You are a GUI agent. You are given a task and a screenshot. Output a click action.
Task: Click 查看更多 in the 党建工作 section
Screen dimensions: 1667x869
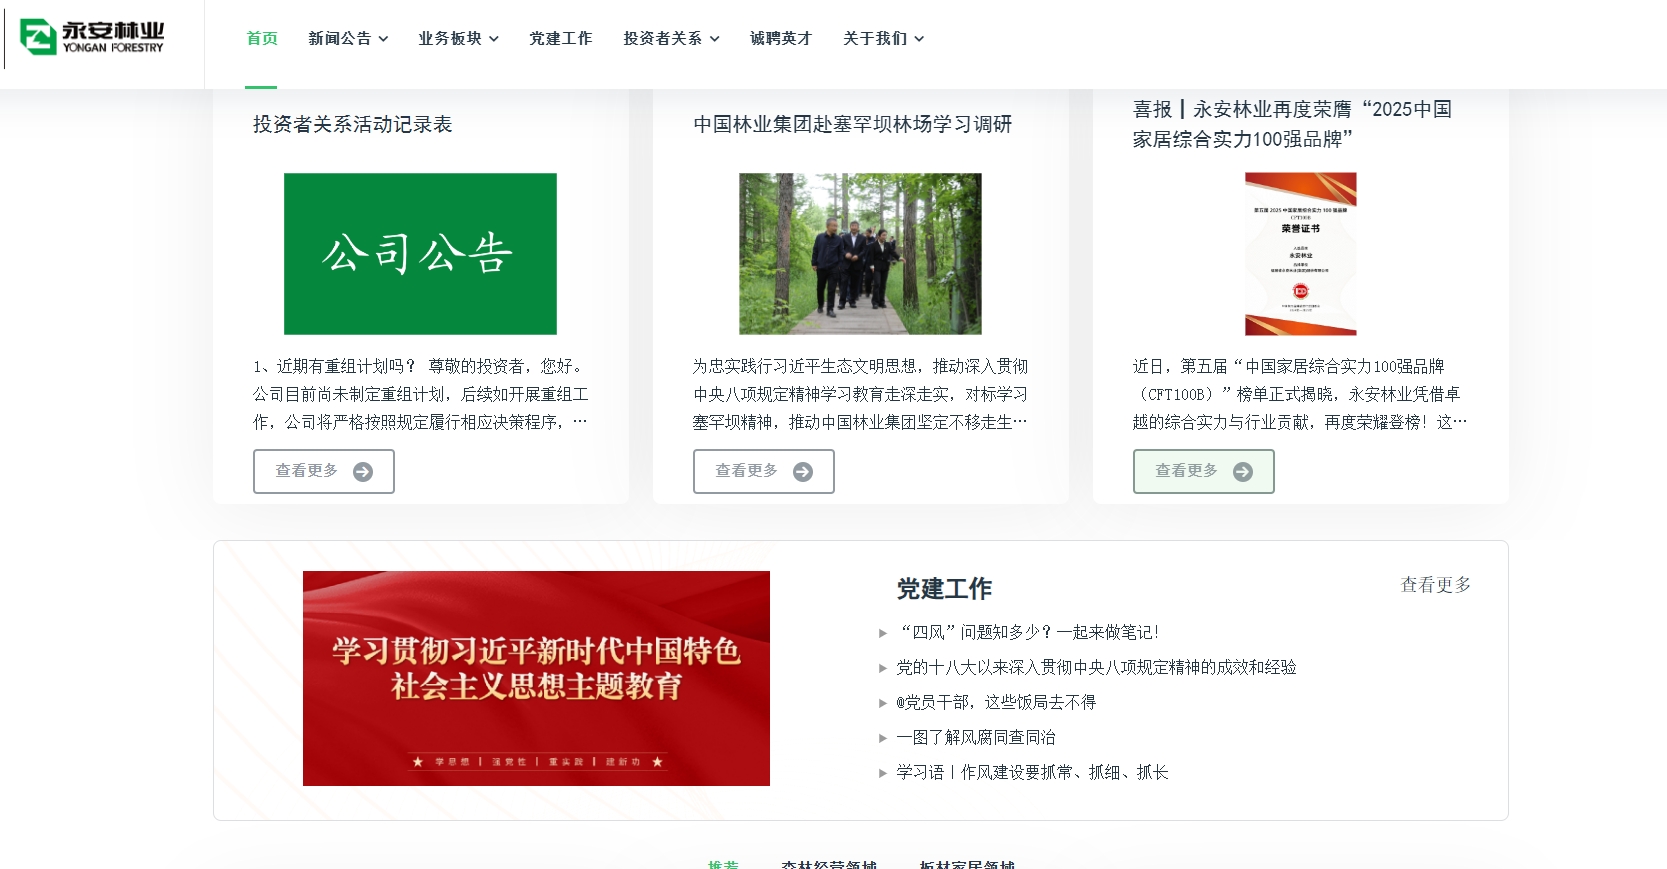1436,585
